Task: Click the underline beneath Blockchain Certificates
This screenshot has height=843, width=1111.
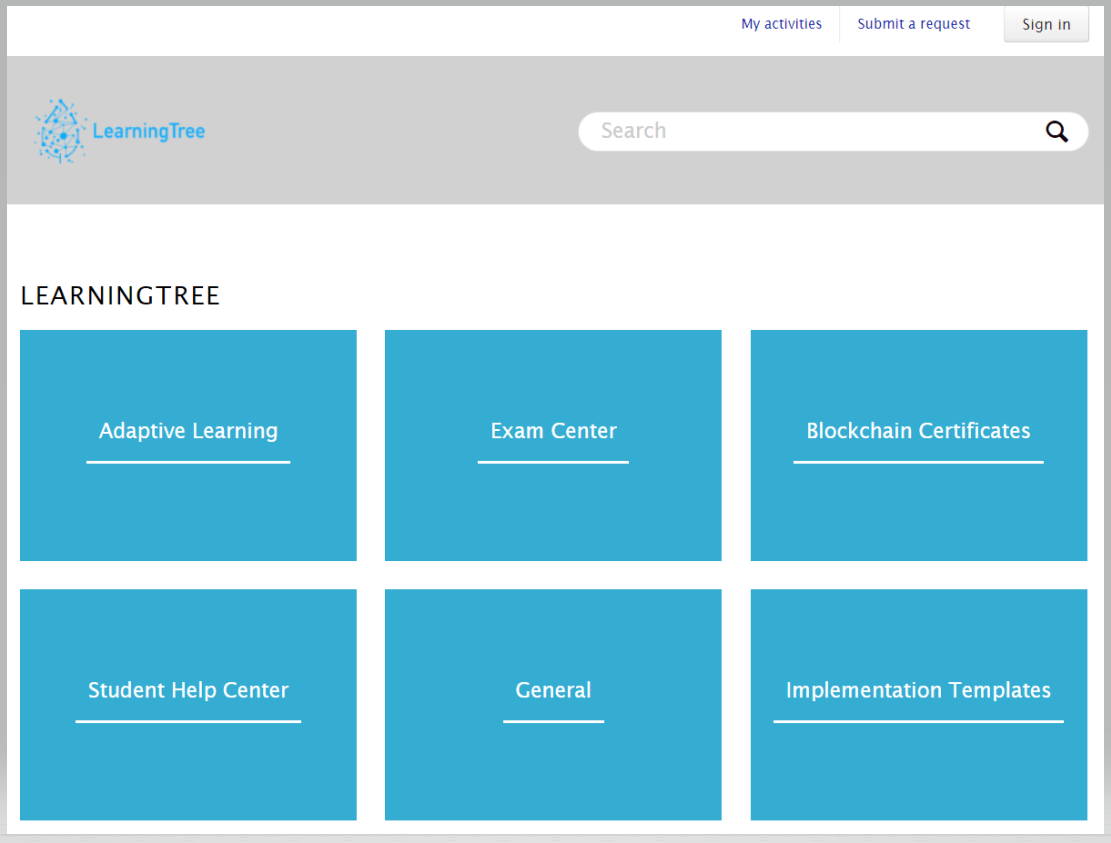Action: 918,462
